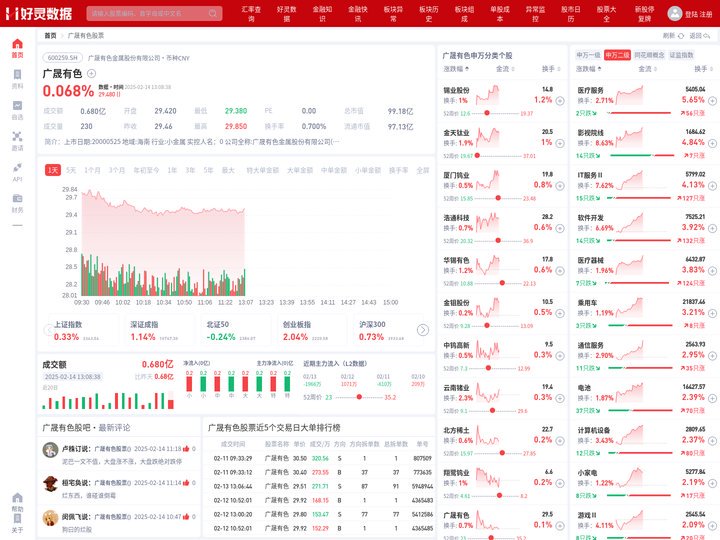Click the 锡业股份 52周价 range dot

coord(487,113)
